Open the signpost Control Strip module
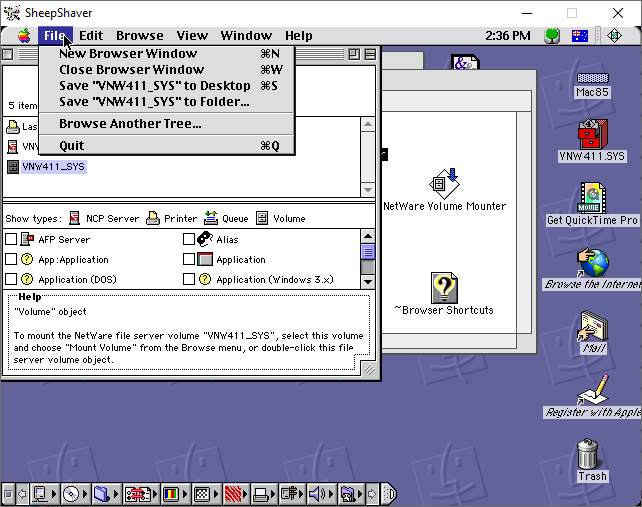The width and height of the screenshot is (642, 507). pyautogui.click(x=293, y=494)
